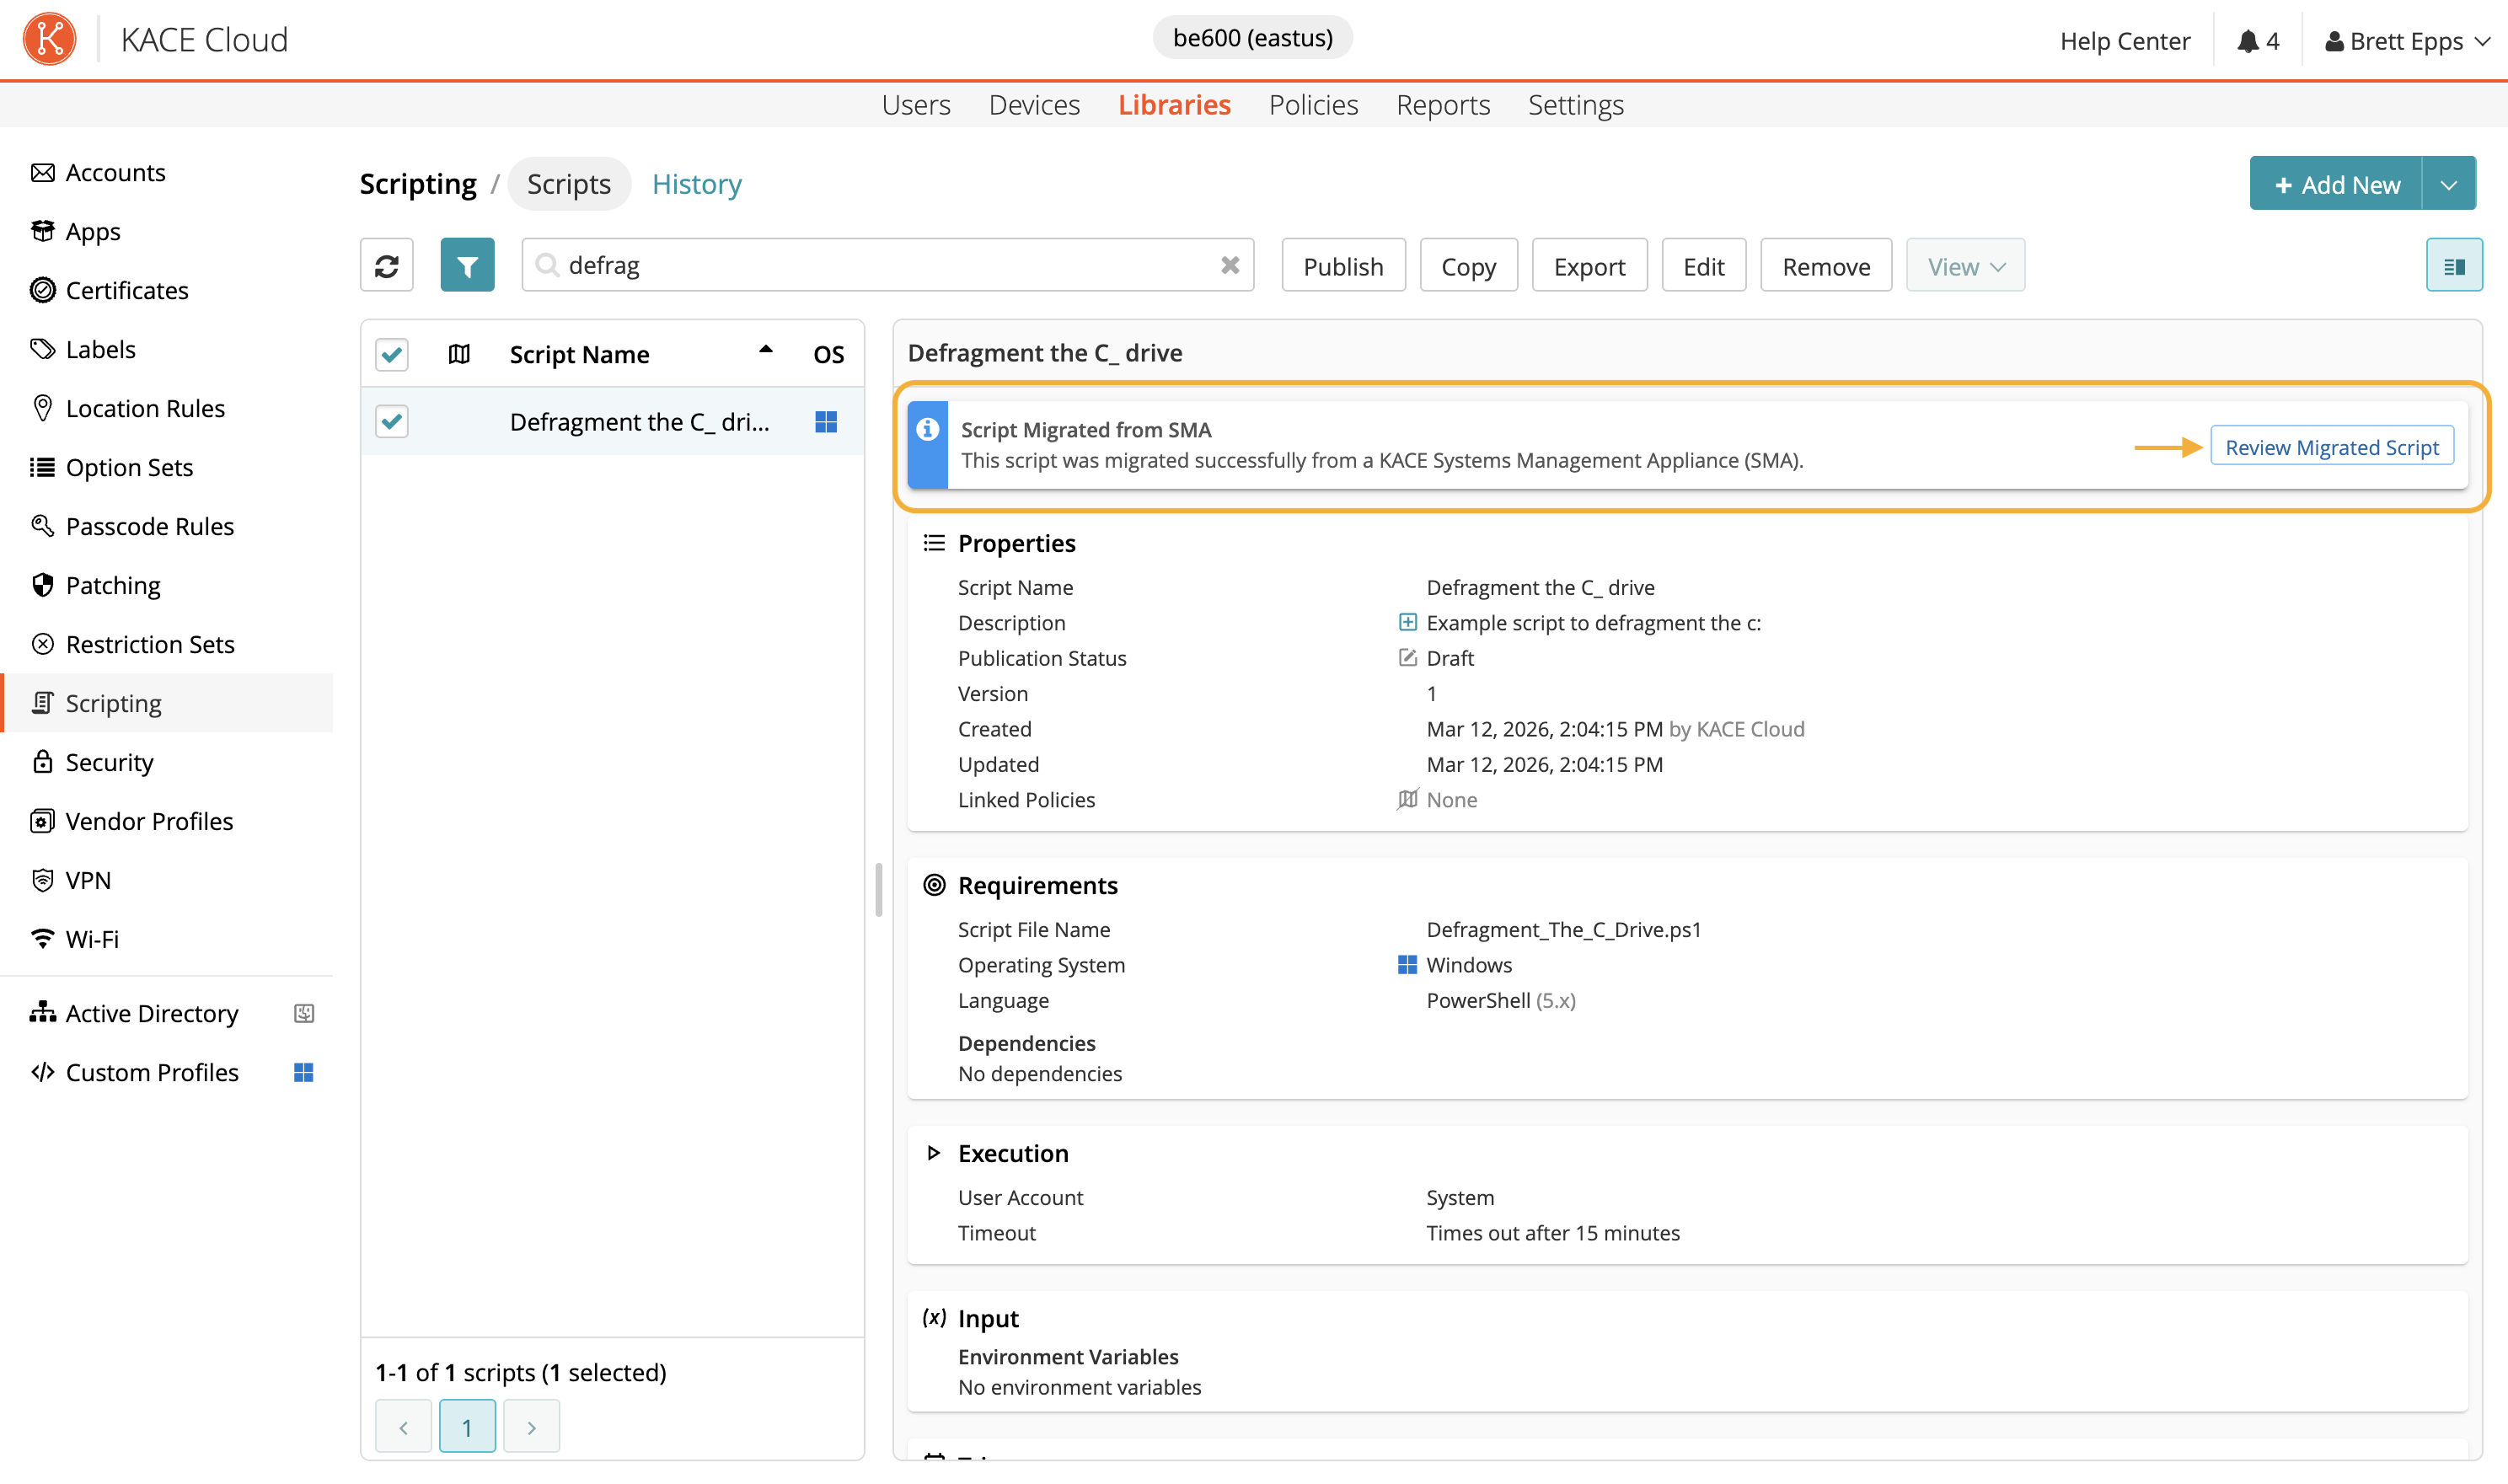2508x1484 pixels.
Task: Click the refresh scripts icon
Action: [387, 265]
